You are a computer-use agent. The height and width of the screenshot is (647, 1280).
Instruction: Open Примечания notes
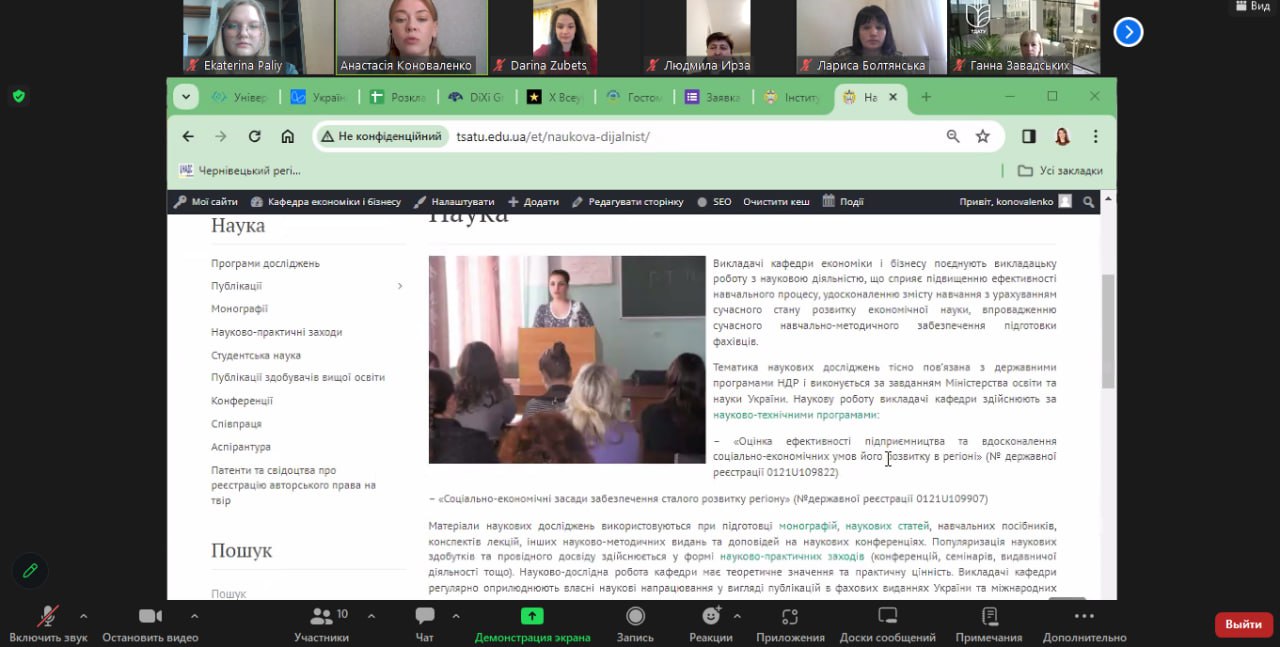click(989, 624)
